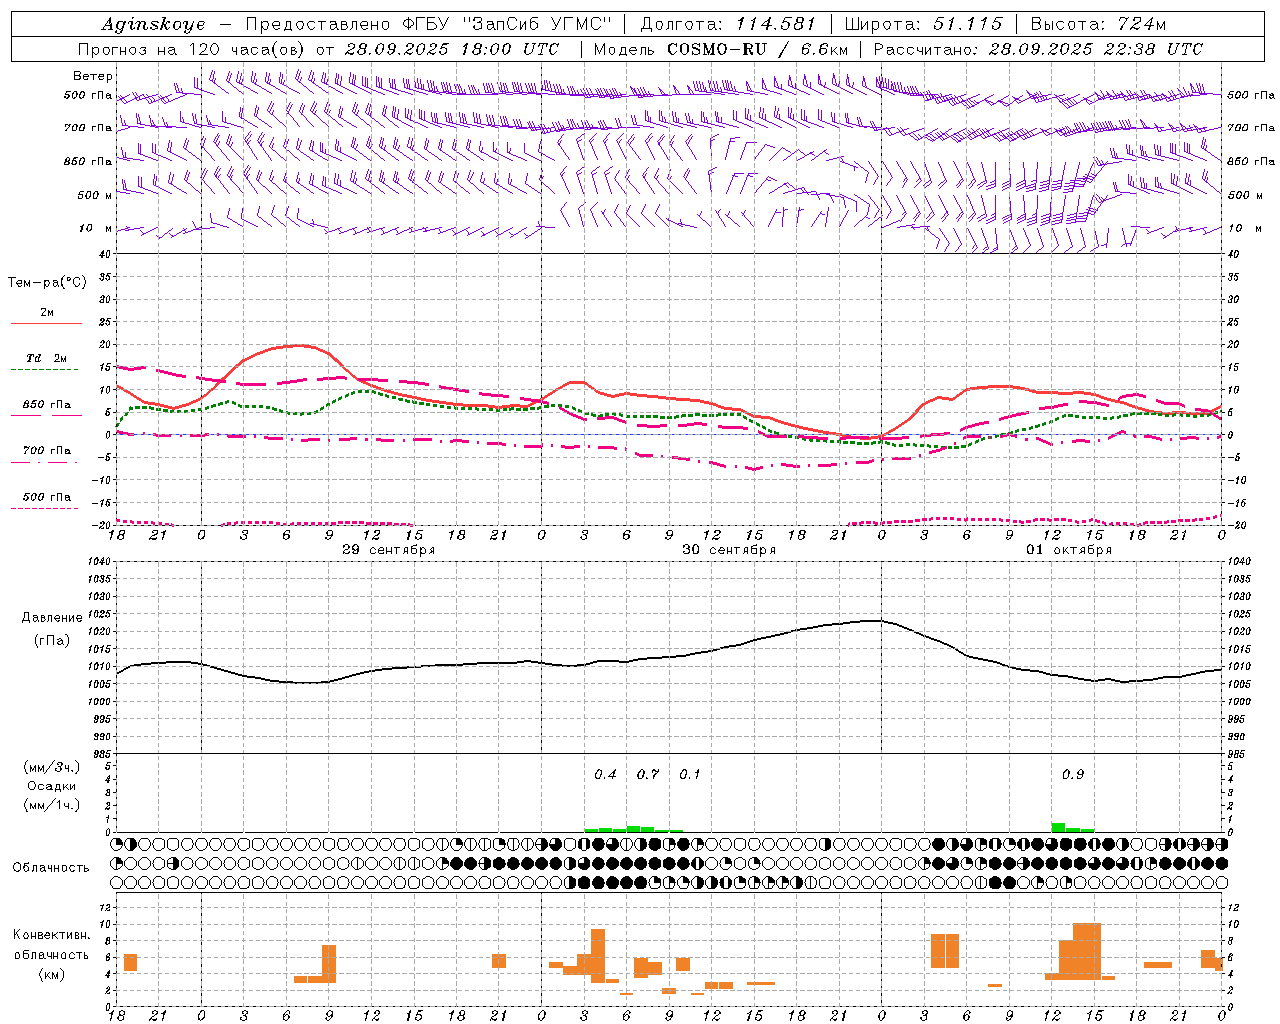Click the calculation time 28.09.2025 22:38 UTC

tap(1096, 48)
